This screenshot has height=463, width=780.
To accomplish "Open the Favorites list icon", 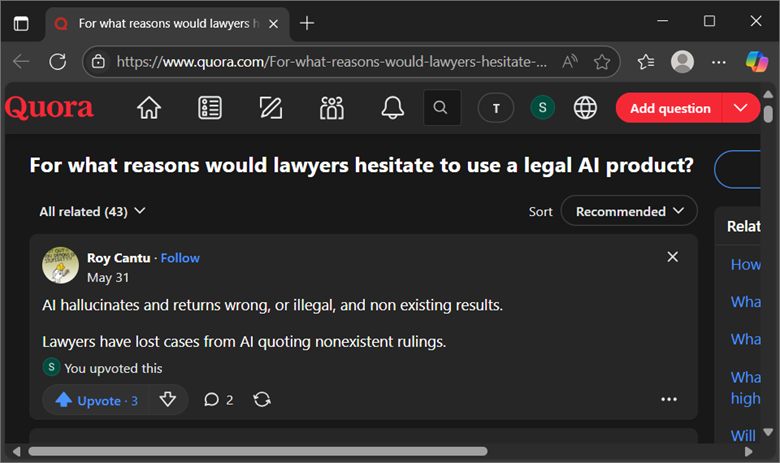I will tap(646, 62).
